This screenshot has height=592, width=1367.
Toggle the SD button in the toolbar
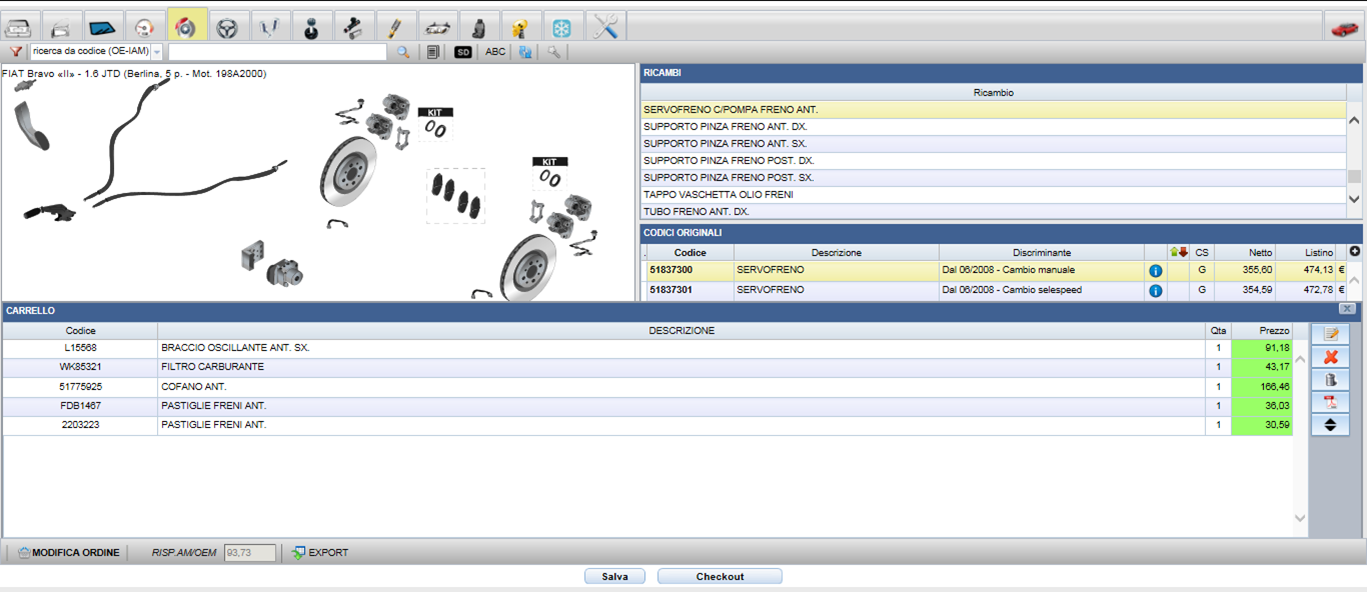click(463, 52)
